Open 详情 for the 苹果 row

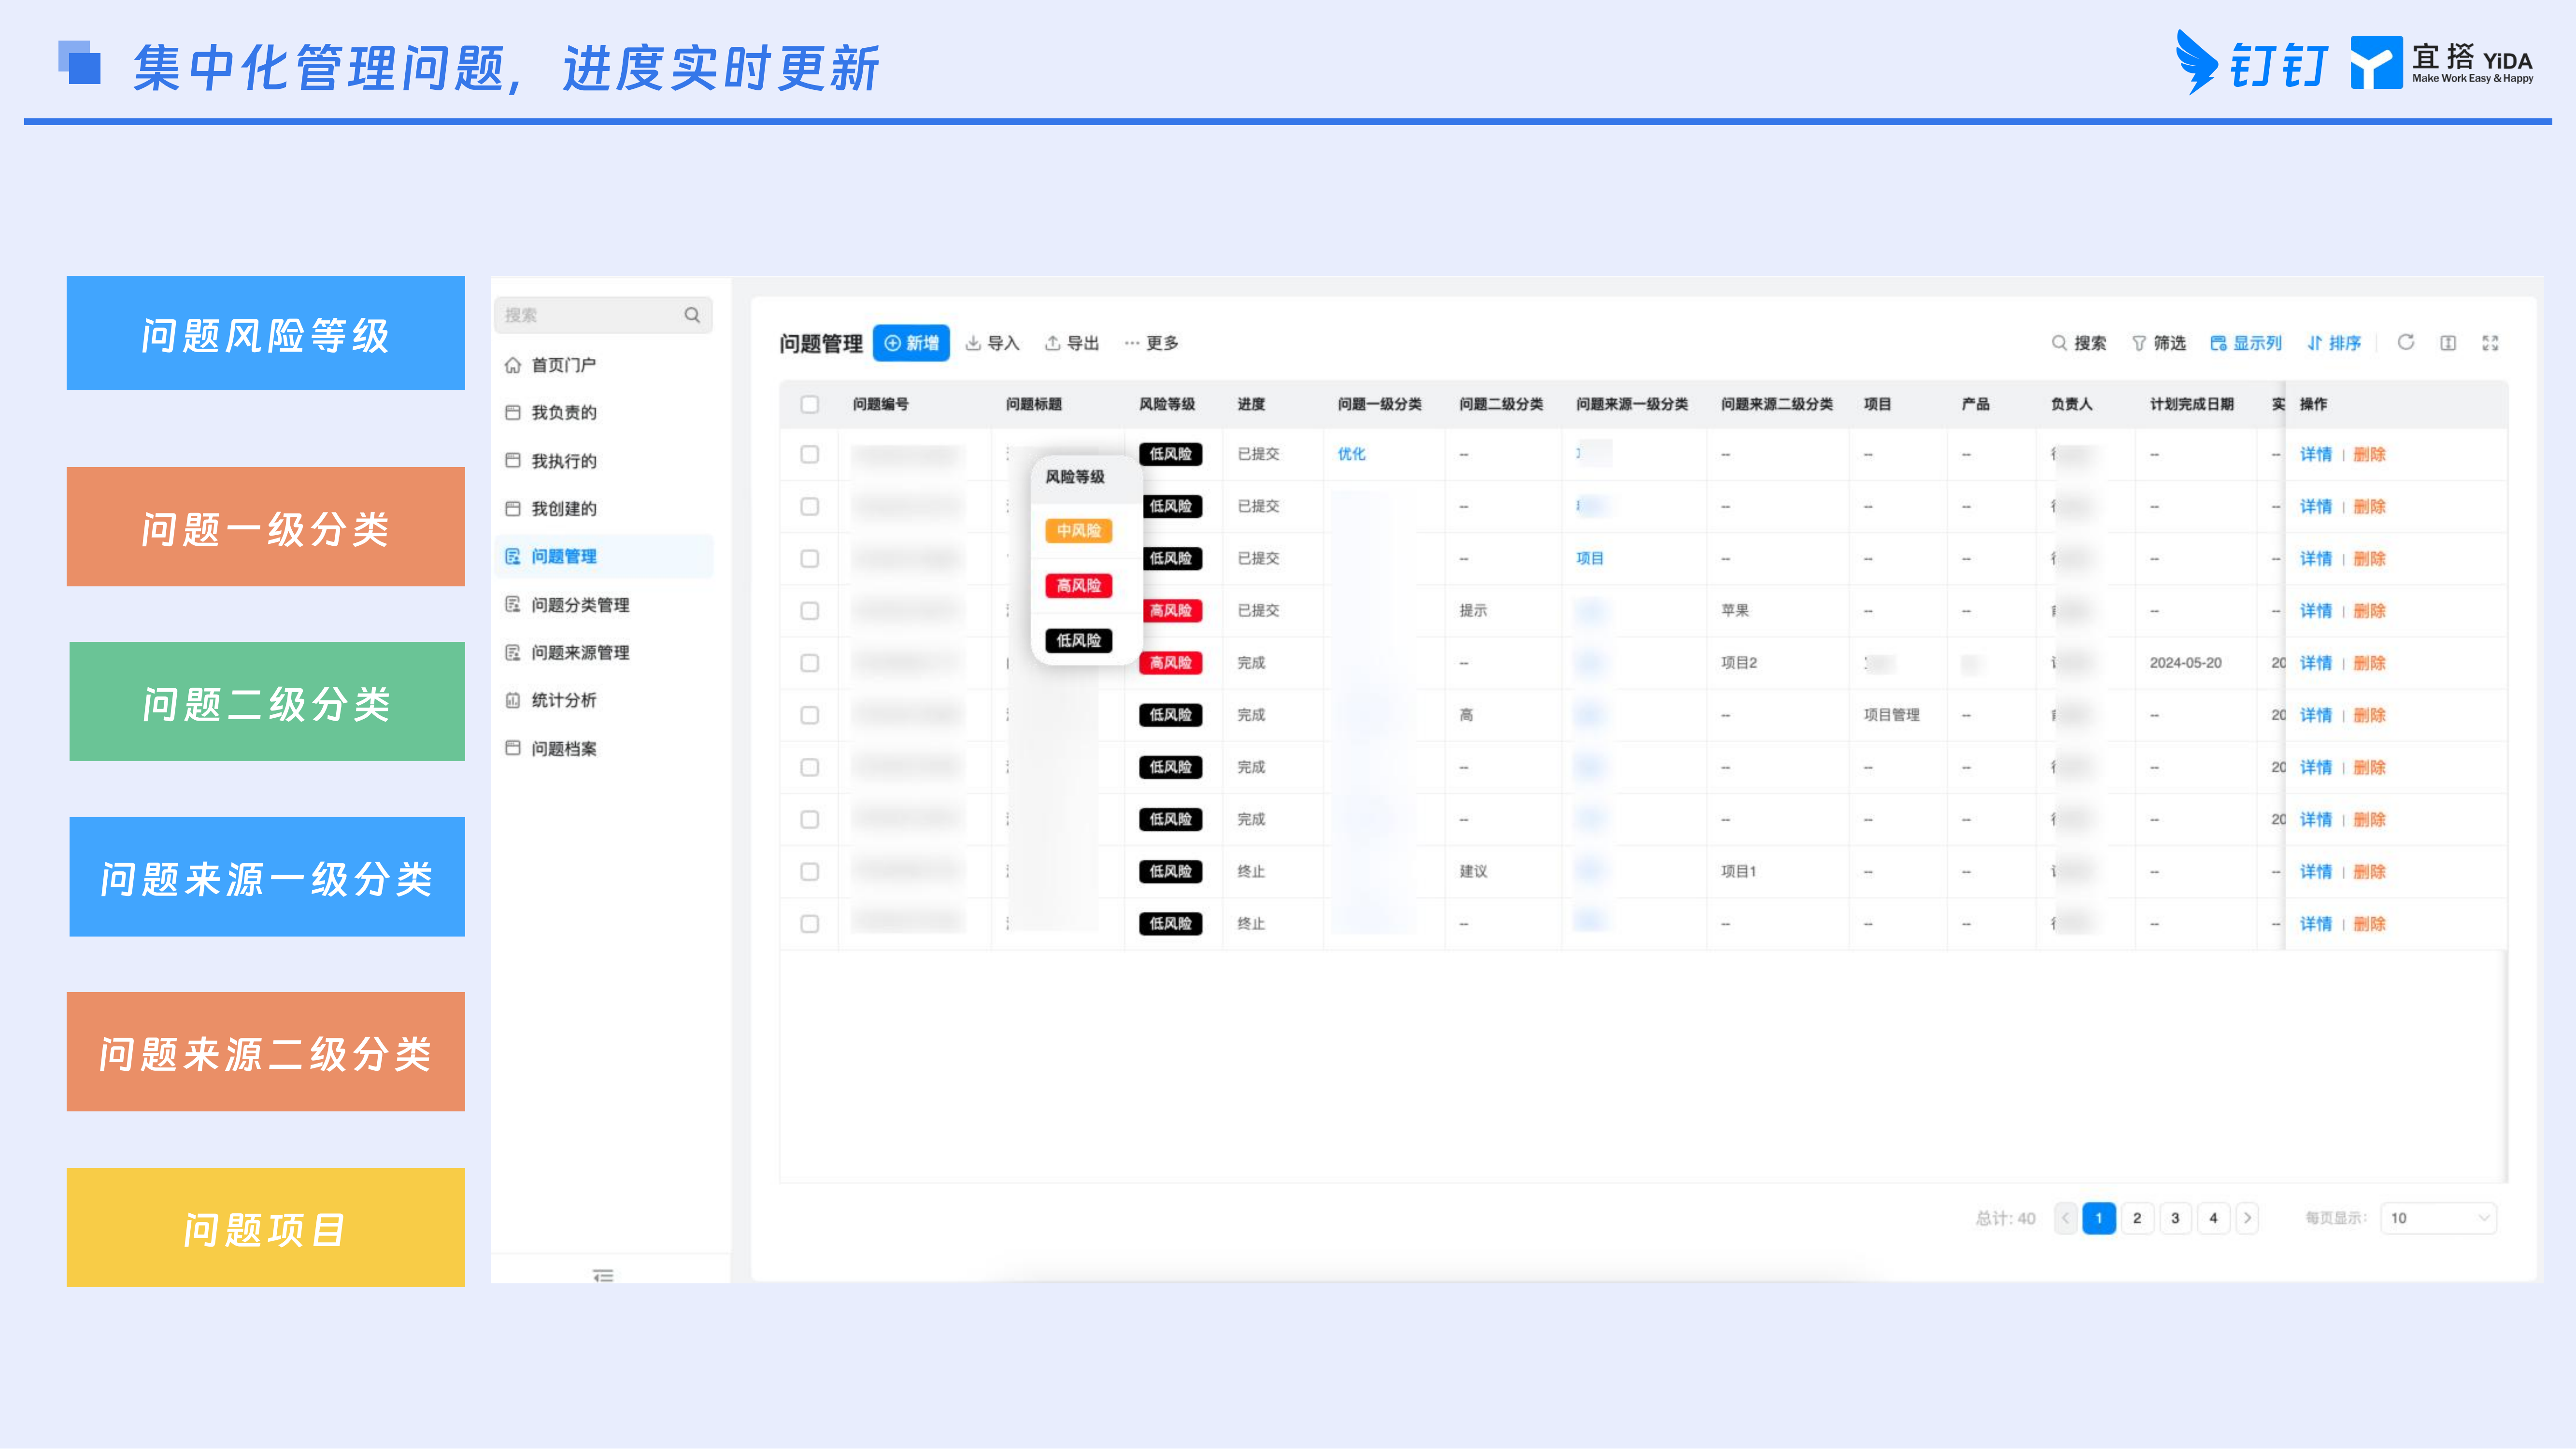(2315, 610)
